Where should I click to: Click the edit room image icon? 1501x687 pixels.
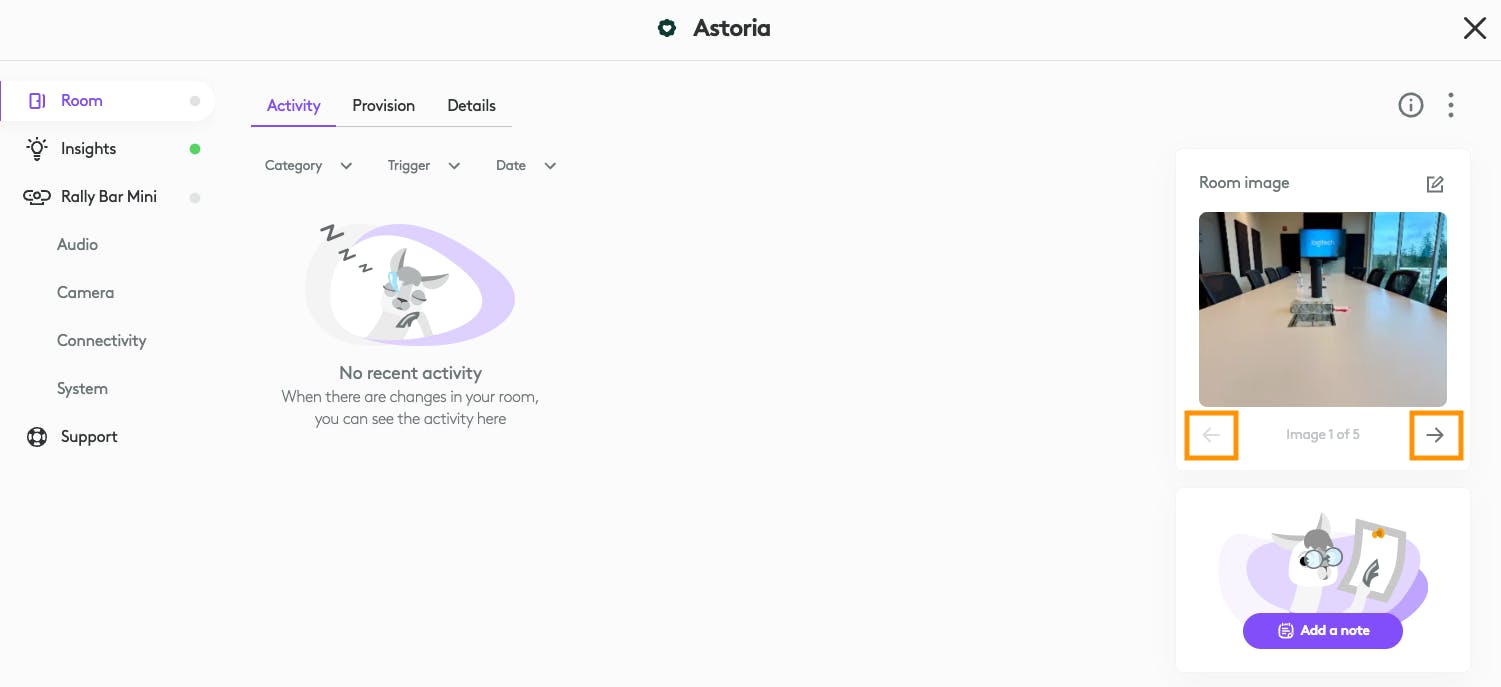tap(1435, 184)
